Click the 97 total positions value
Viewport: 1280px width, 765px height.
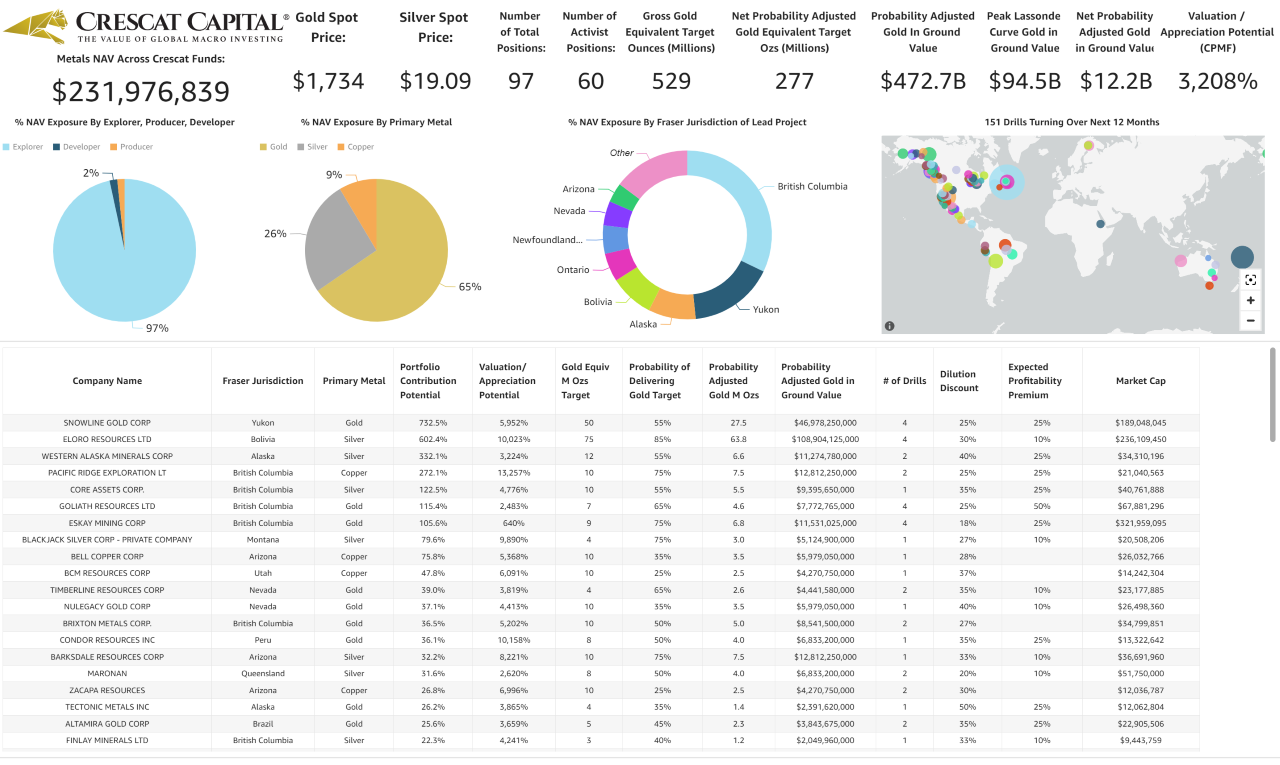521,81
